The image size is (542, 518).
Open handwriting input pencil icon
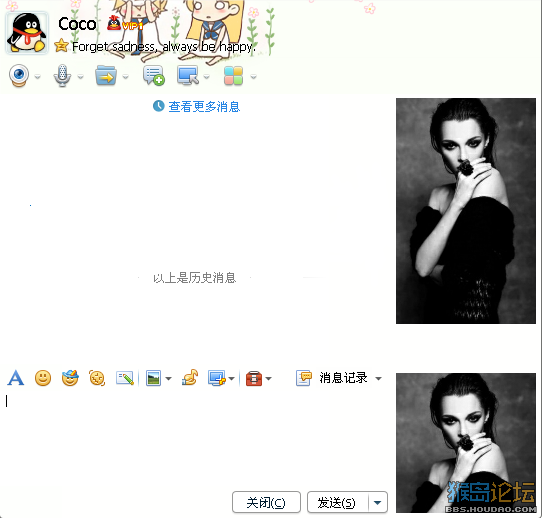[125, 378]
